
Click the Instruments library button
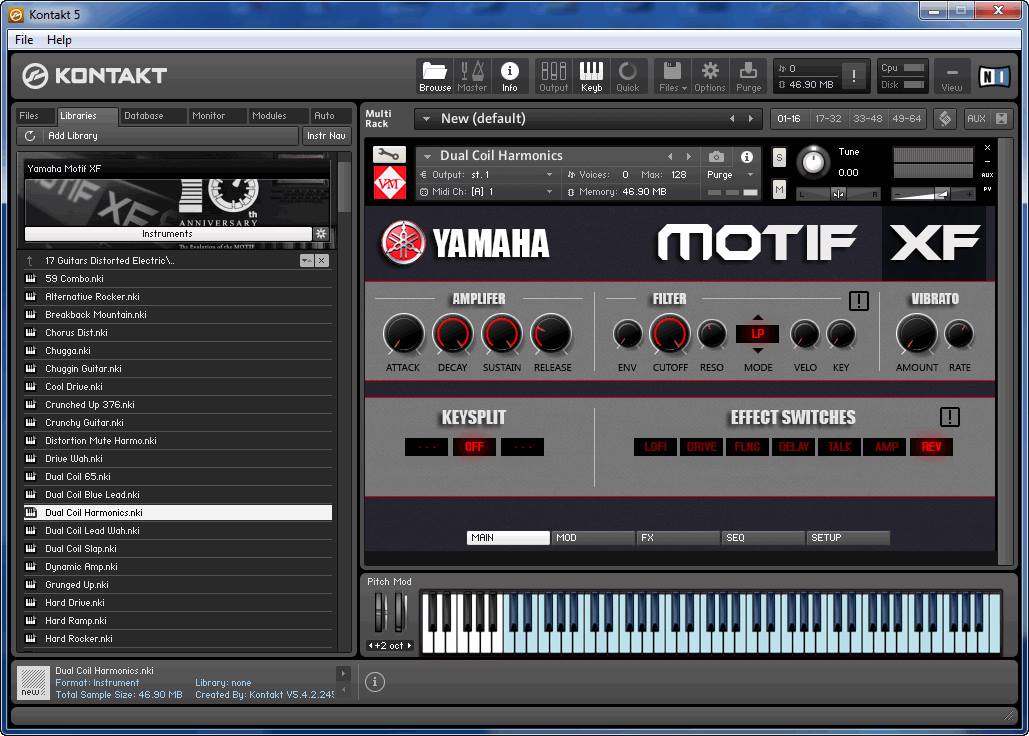[167, 234]
